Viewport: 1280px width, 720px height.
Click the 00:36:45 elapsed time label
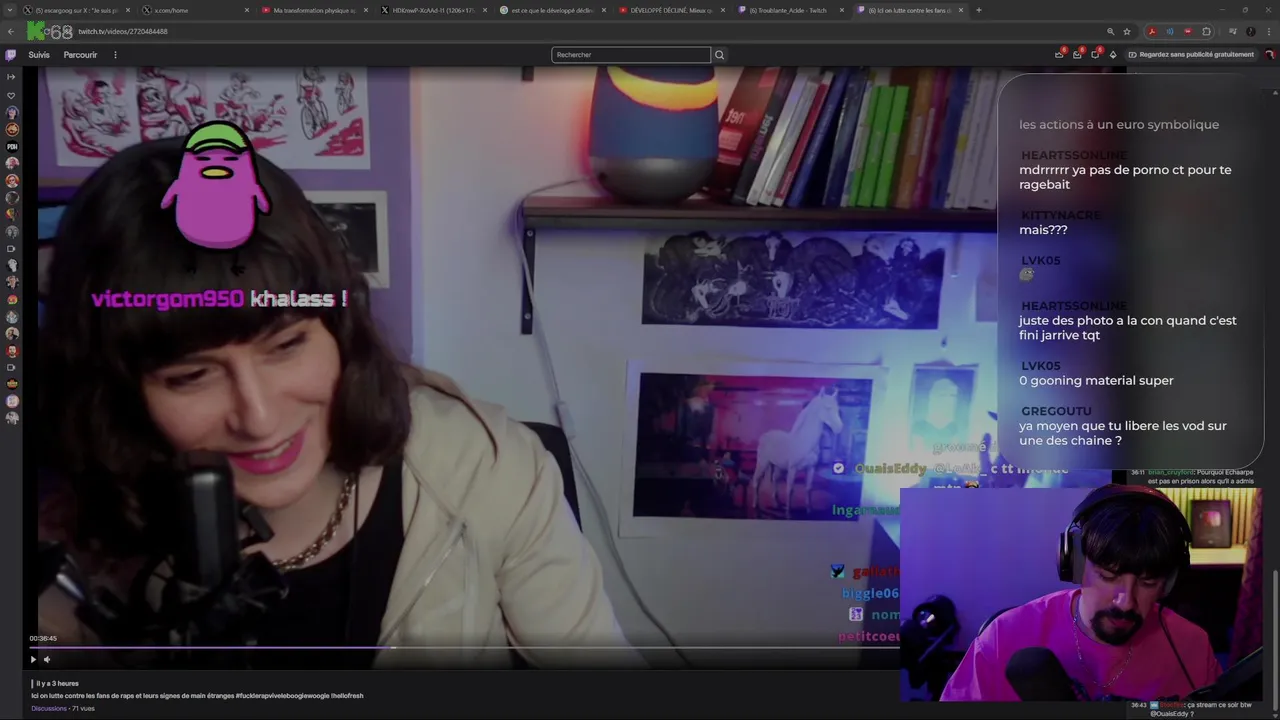(43, 638)
